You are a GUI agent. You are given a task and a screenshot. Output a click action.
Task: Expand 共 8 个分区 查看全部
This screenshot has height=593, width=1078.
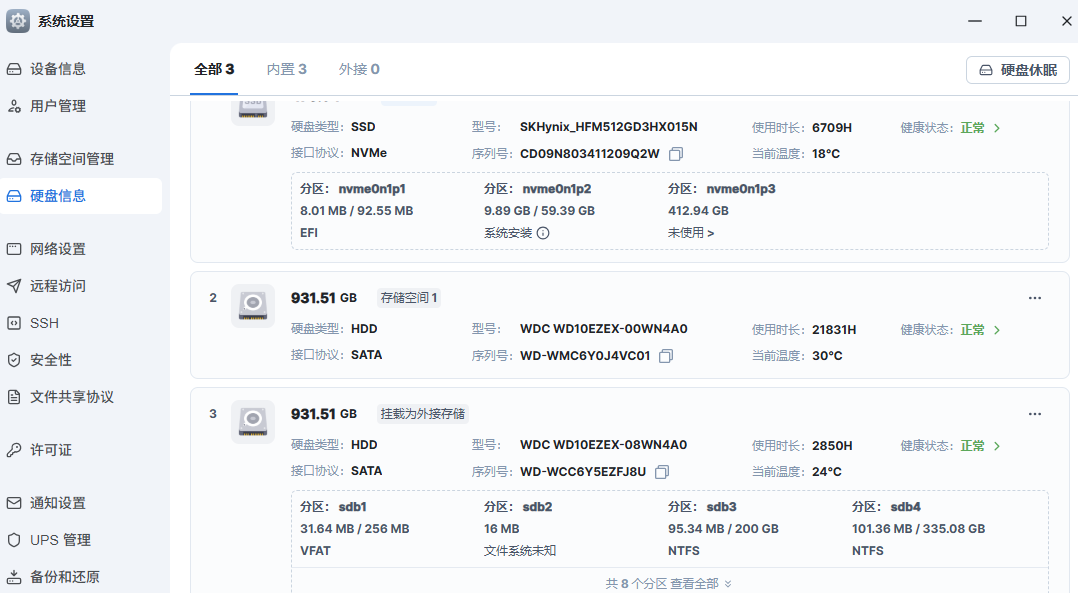coord(668,583)
